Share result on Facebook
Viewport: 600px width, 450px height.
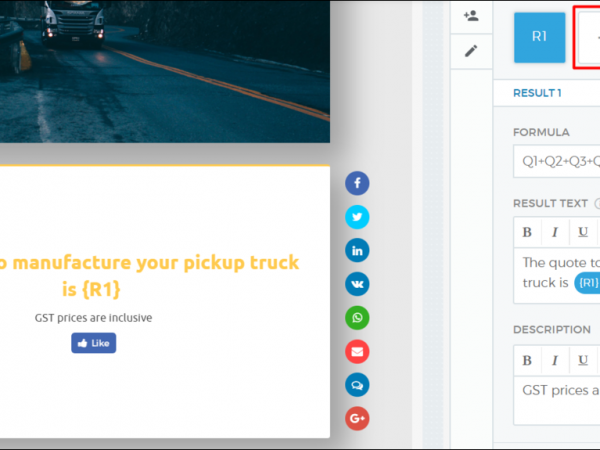point(357,184)
